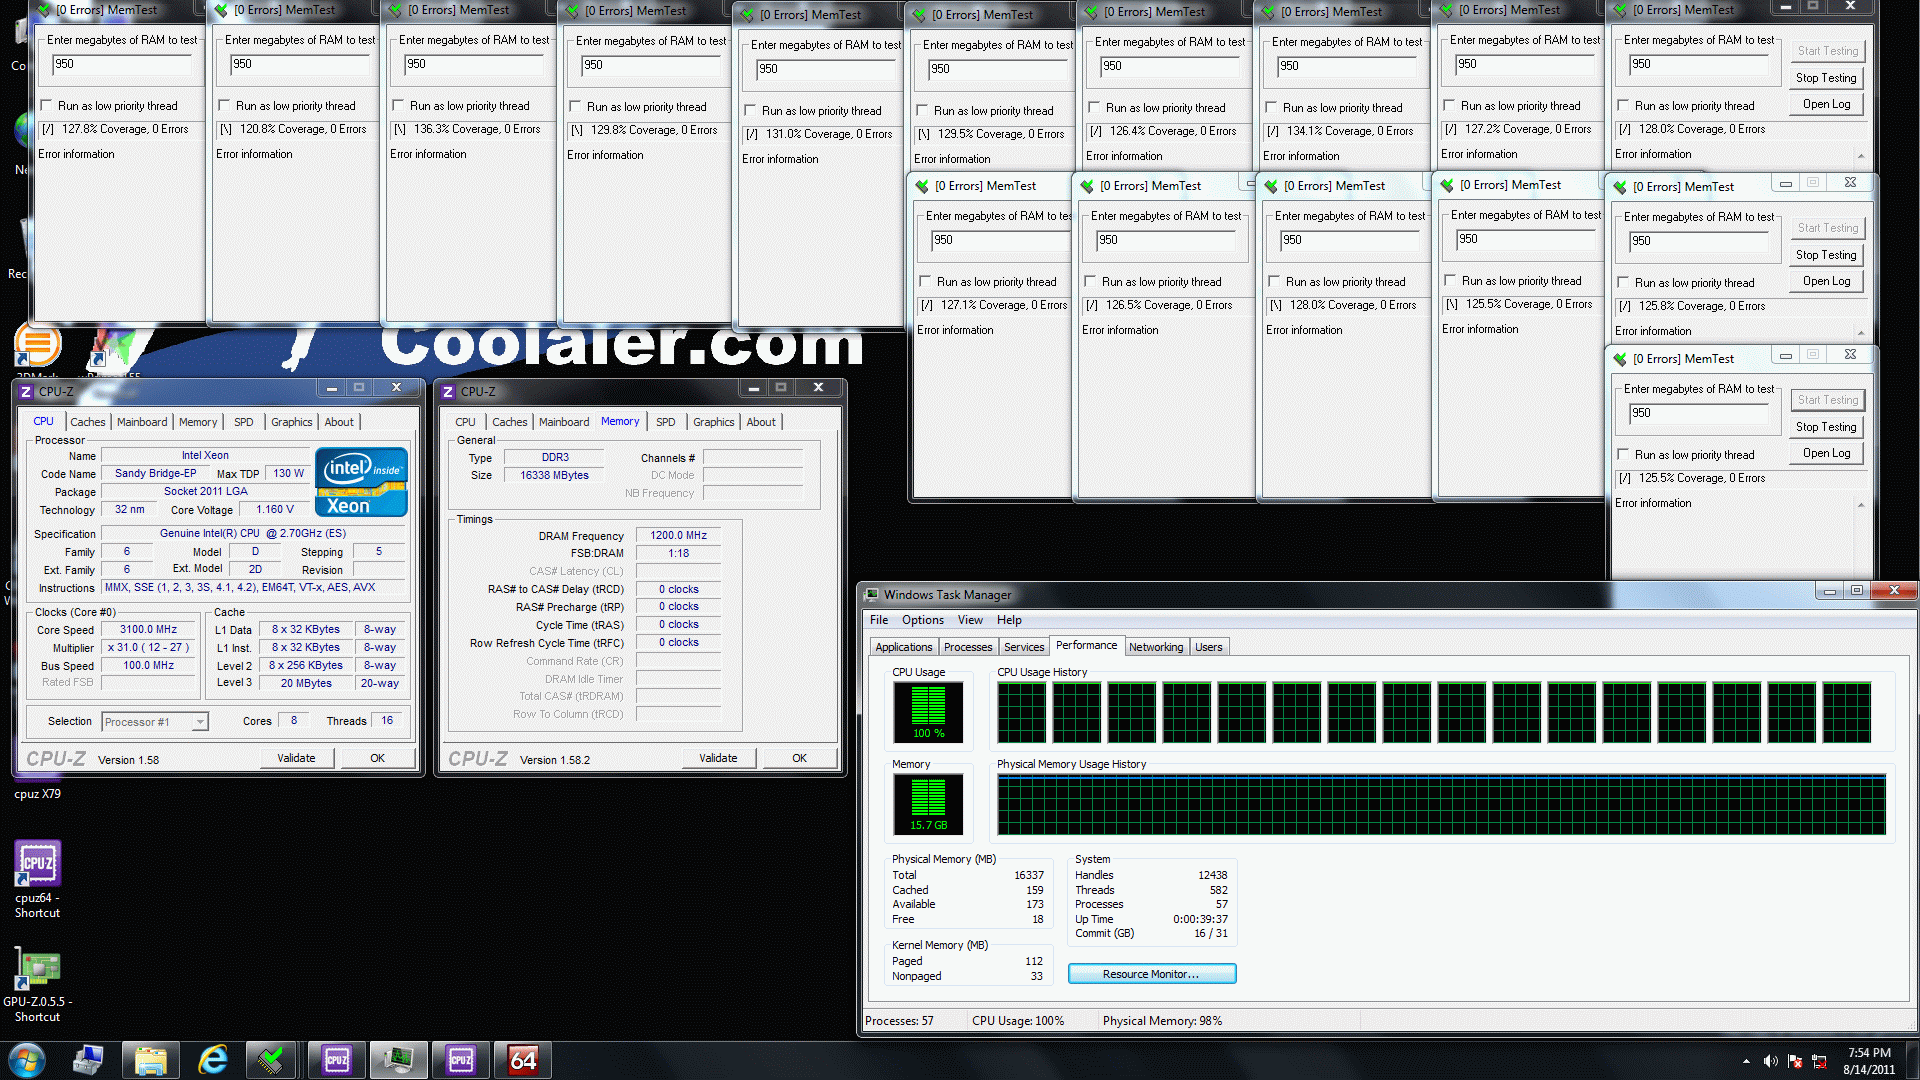1920x1080 pixels.
Task: Click title icon of MemTest showing 125.8% coverage
Action: (x=1620, y=187)
